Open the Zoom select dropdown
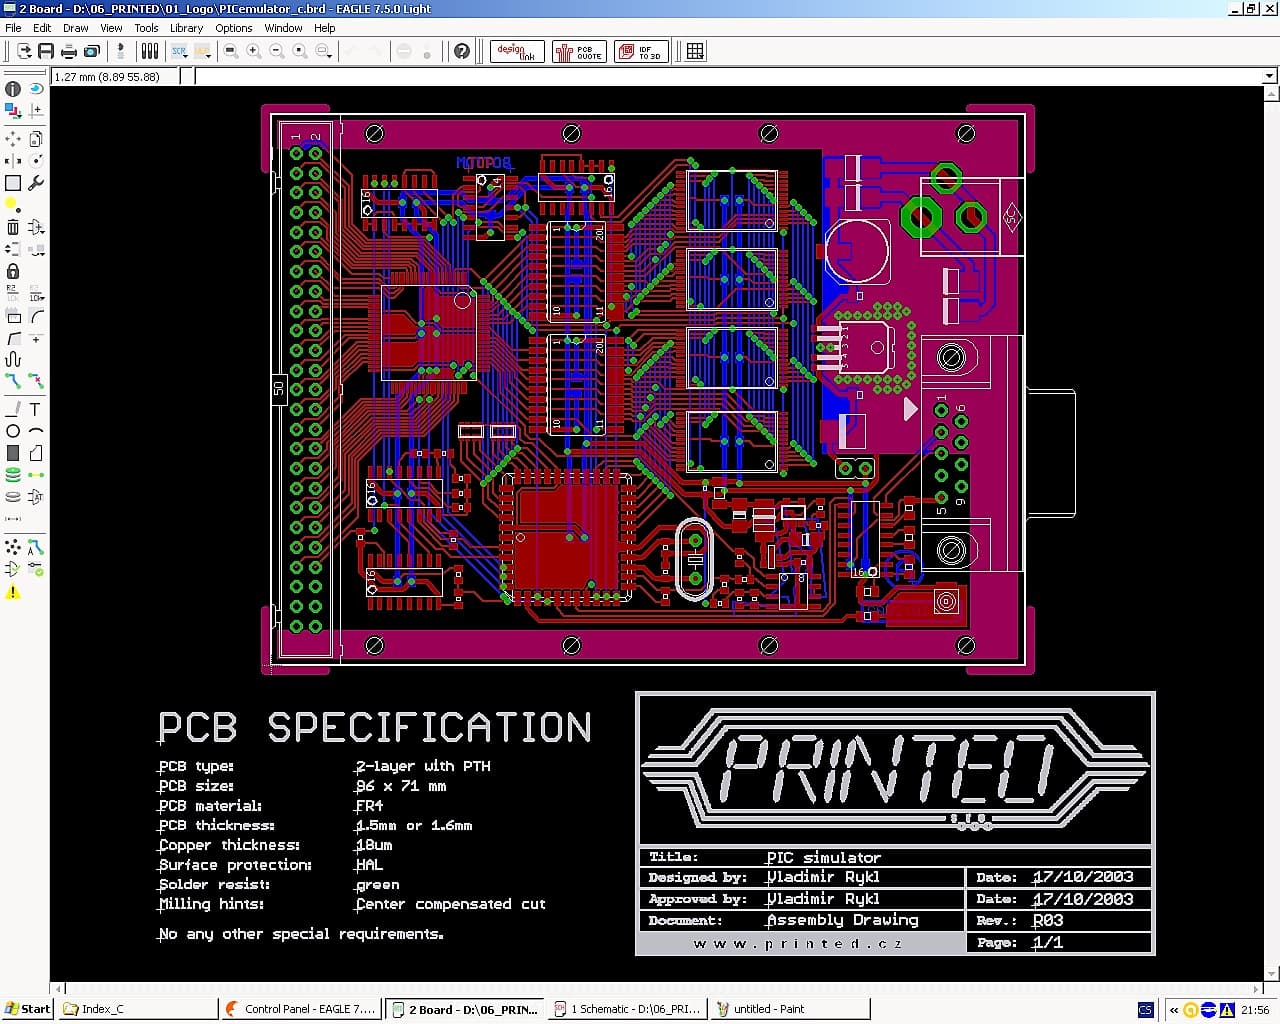The width and height of the screenshot is (1280, 1024). 323,51
